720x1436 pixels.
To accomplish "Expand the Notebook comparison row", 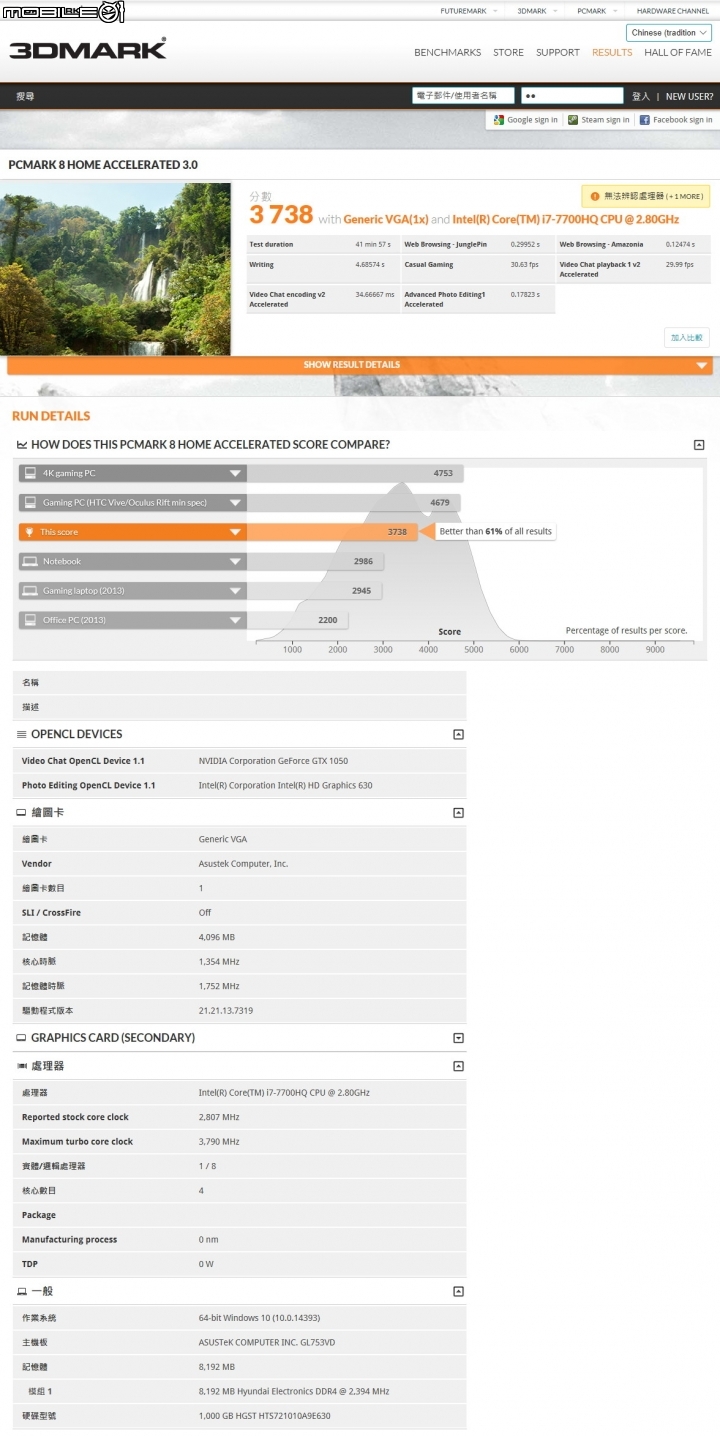I will (235, 561).
